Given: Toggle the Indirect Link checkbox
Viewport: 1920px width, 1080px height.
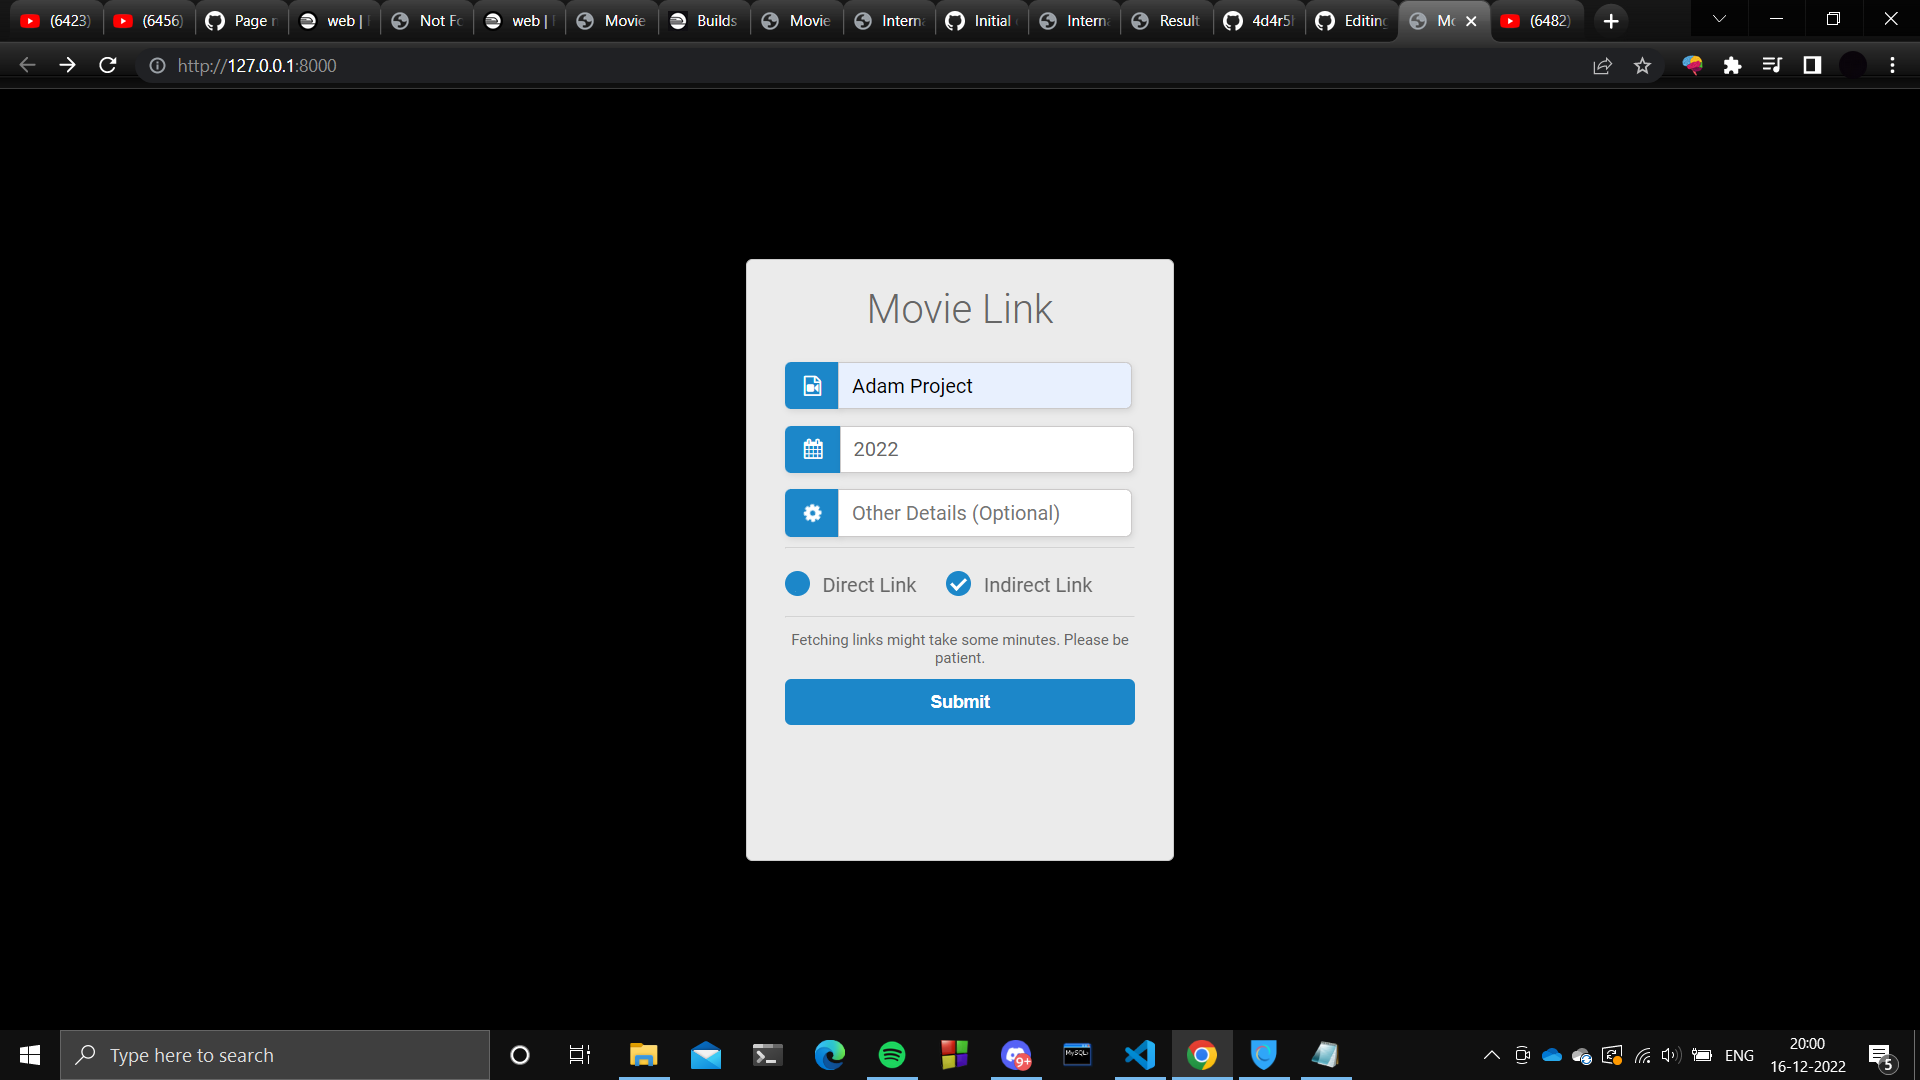Looking at the screenshot, I should [x=958, y=584].
